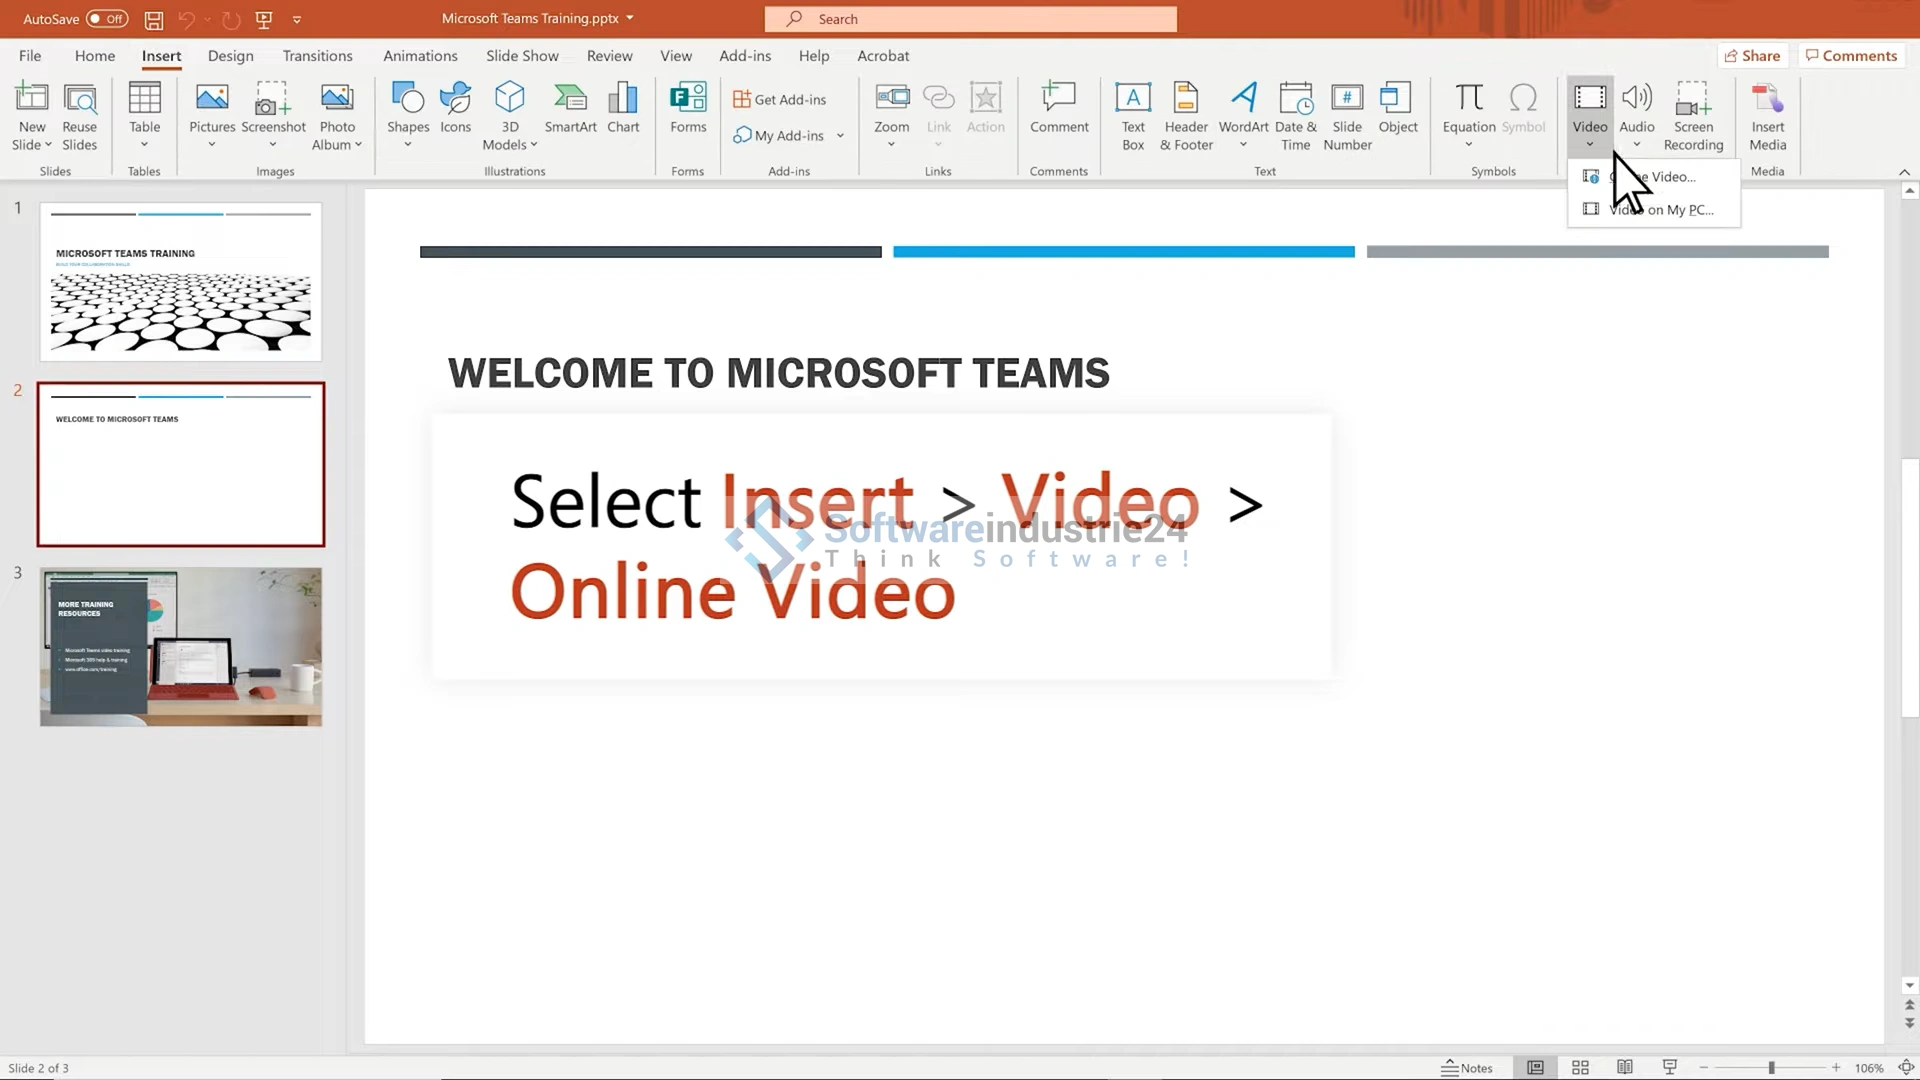Switch to Slide Sorter view
This screenshot has width=1920, height=1080.
(1580, 1068)
